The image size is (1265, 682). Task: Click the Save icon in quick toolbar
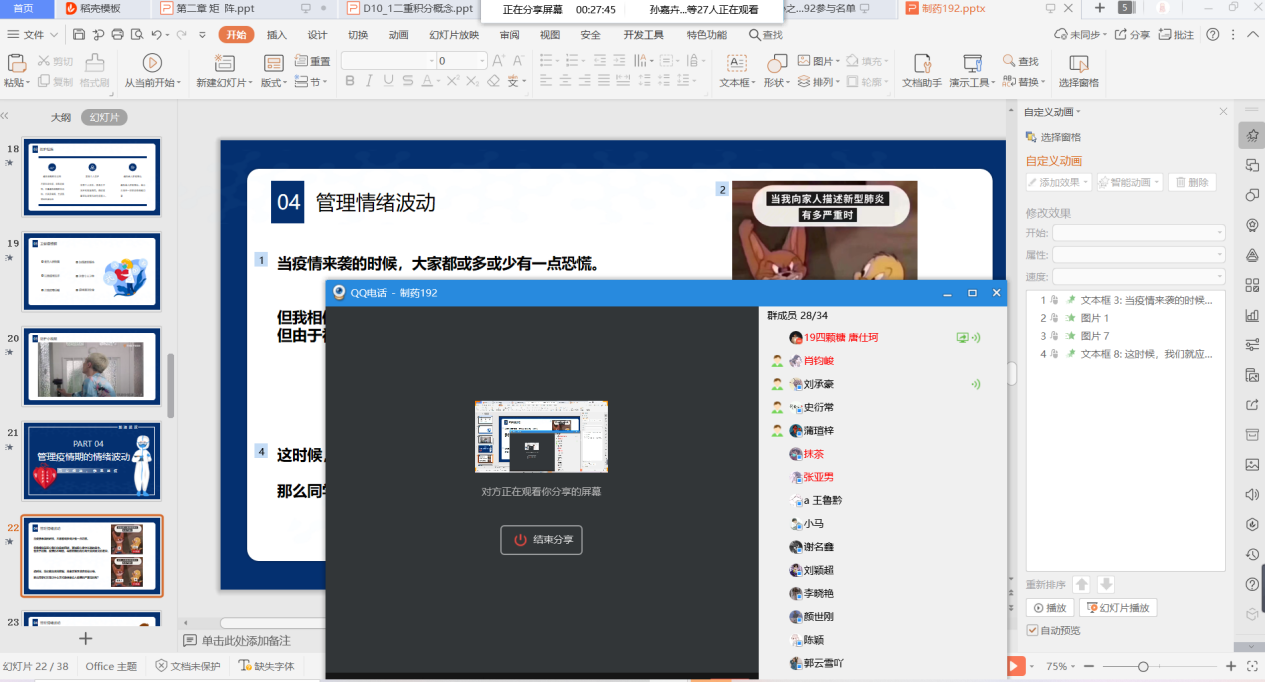[x=79, y=34]
